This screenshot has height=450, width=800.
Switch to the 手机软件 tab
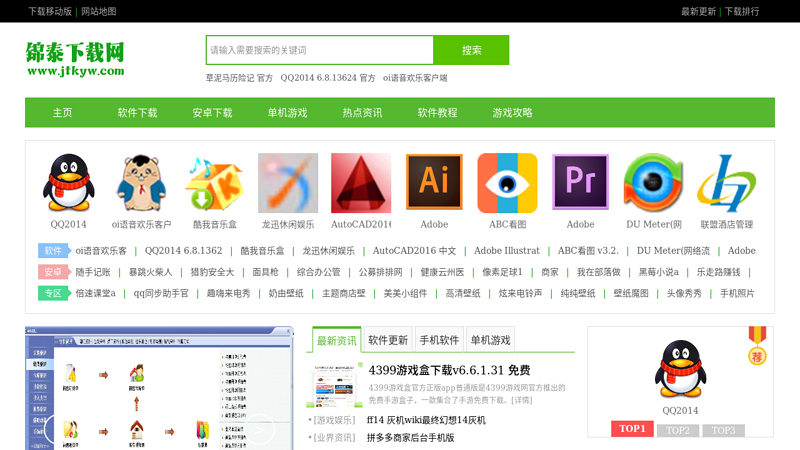pyautogui.click(x=439, y=340)
